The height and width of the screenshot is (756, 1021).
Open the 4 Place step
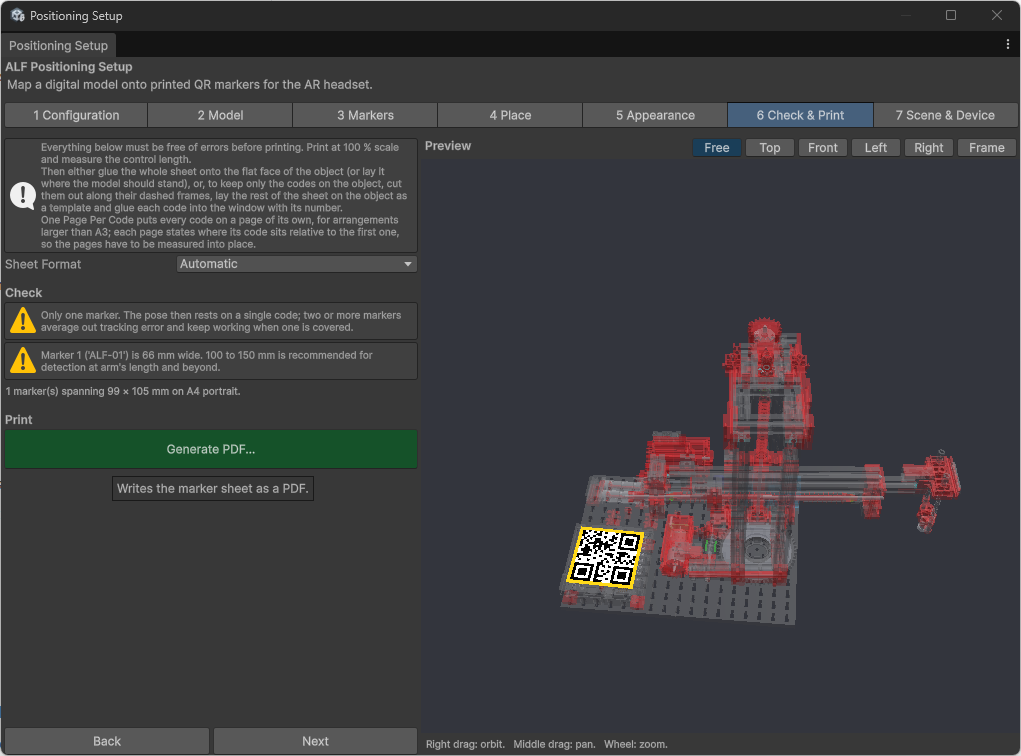[x=510, y=115]
